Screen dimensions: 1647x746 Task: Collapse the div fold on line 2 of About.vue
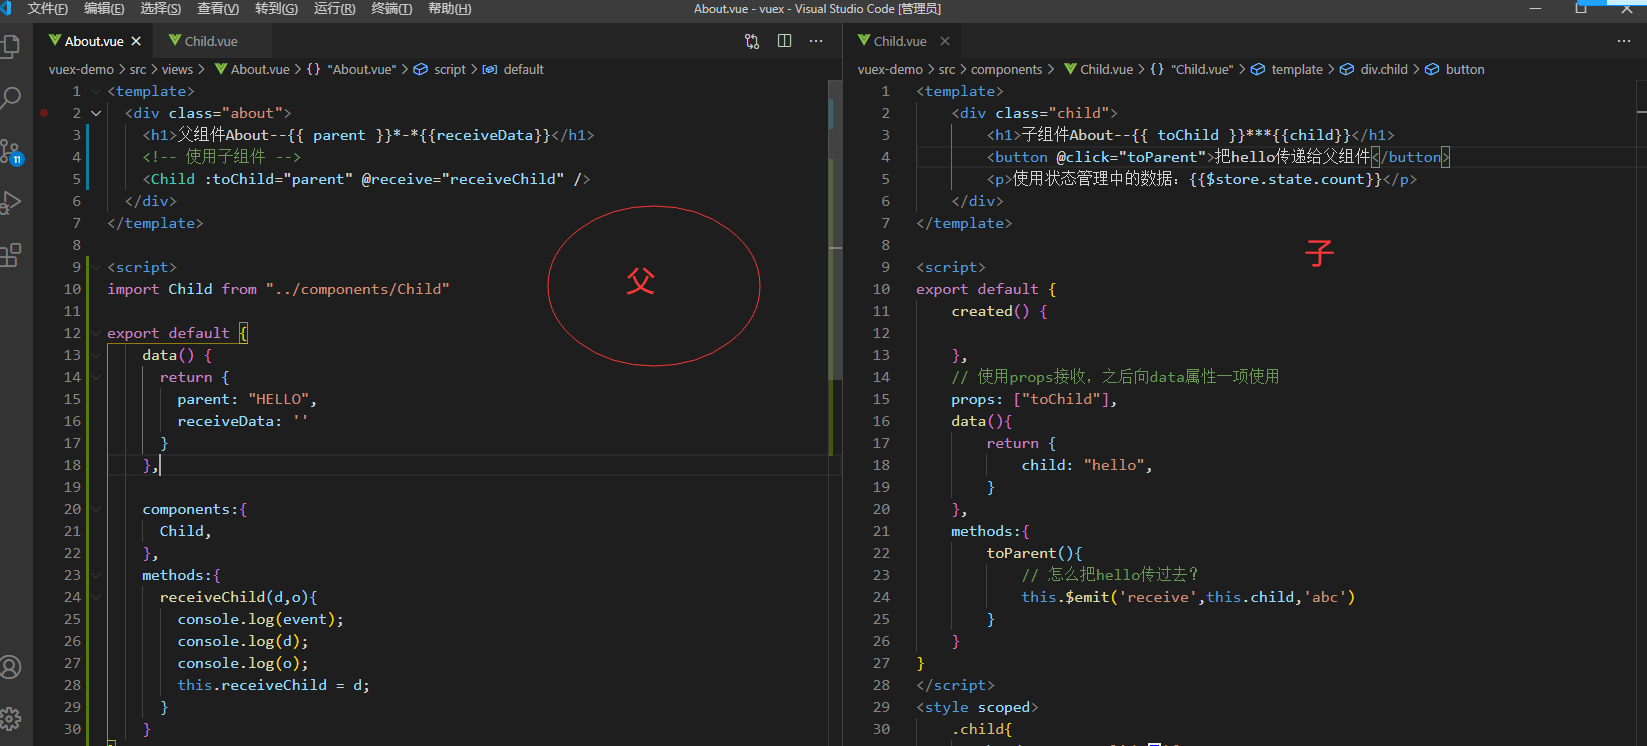(x=96, y=113)
